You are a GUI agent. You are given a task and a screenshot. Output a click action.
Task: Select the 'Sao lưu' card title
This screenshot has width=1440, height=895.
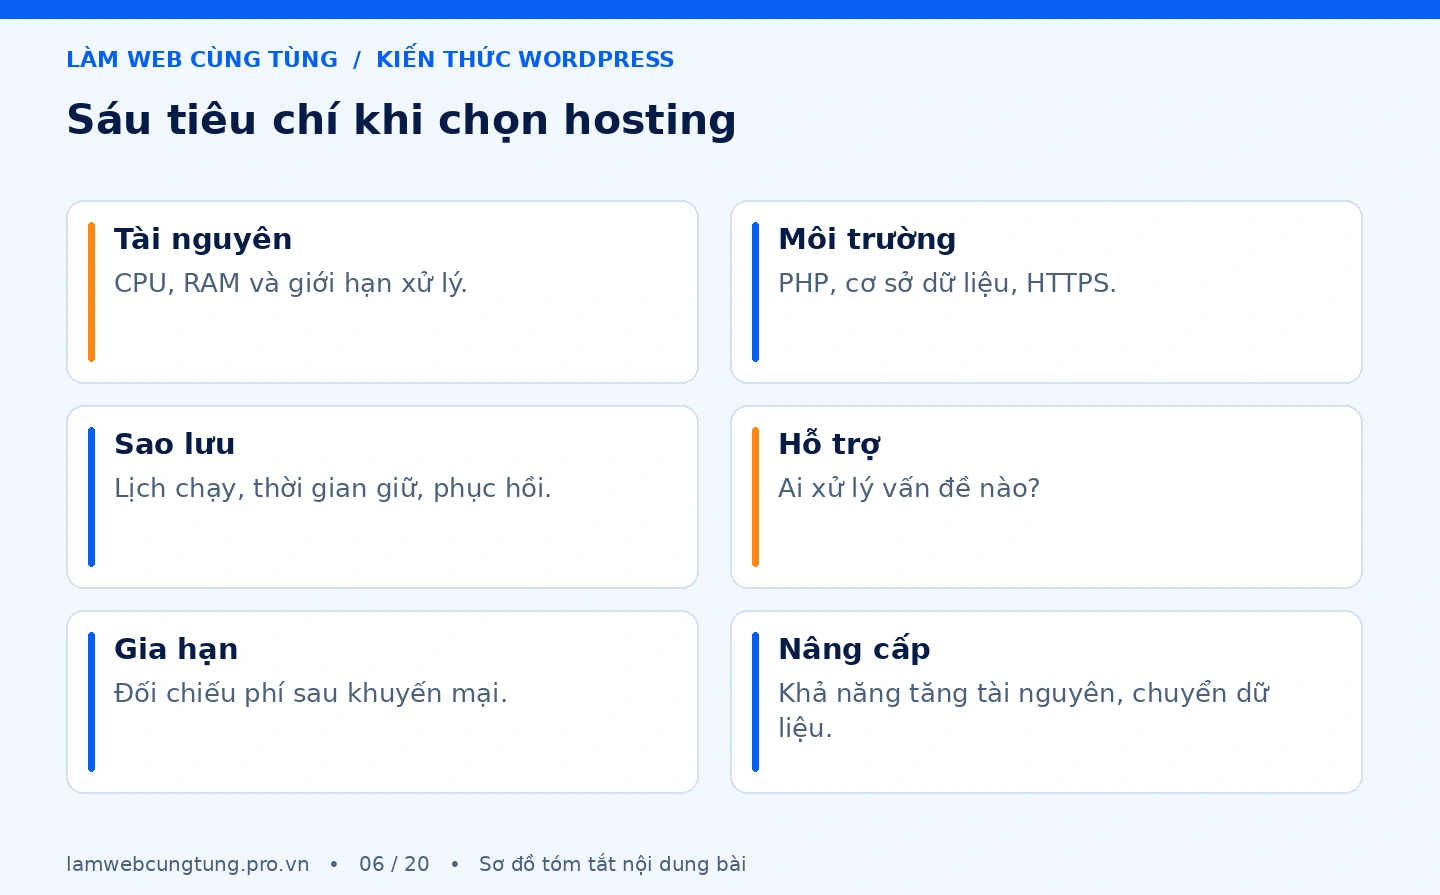point(175,444)
